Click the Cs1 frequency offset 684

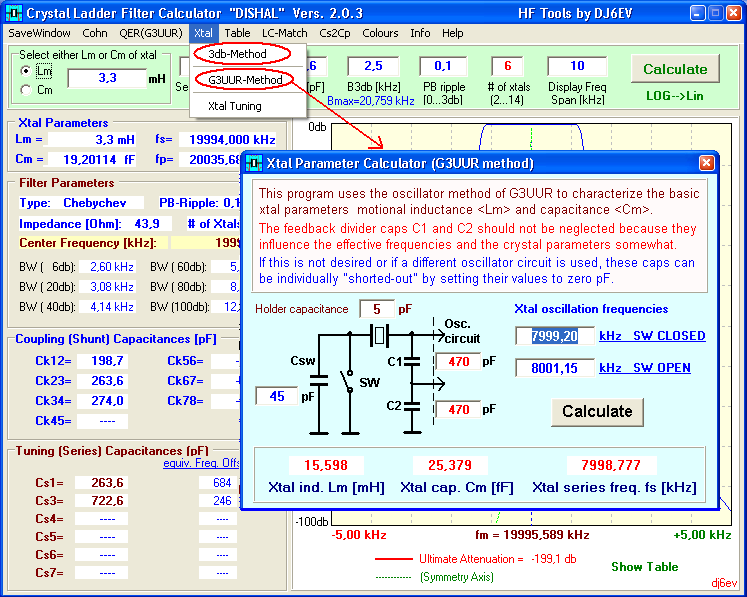click(218, 483)
